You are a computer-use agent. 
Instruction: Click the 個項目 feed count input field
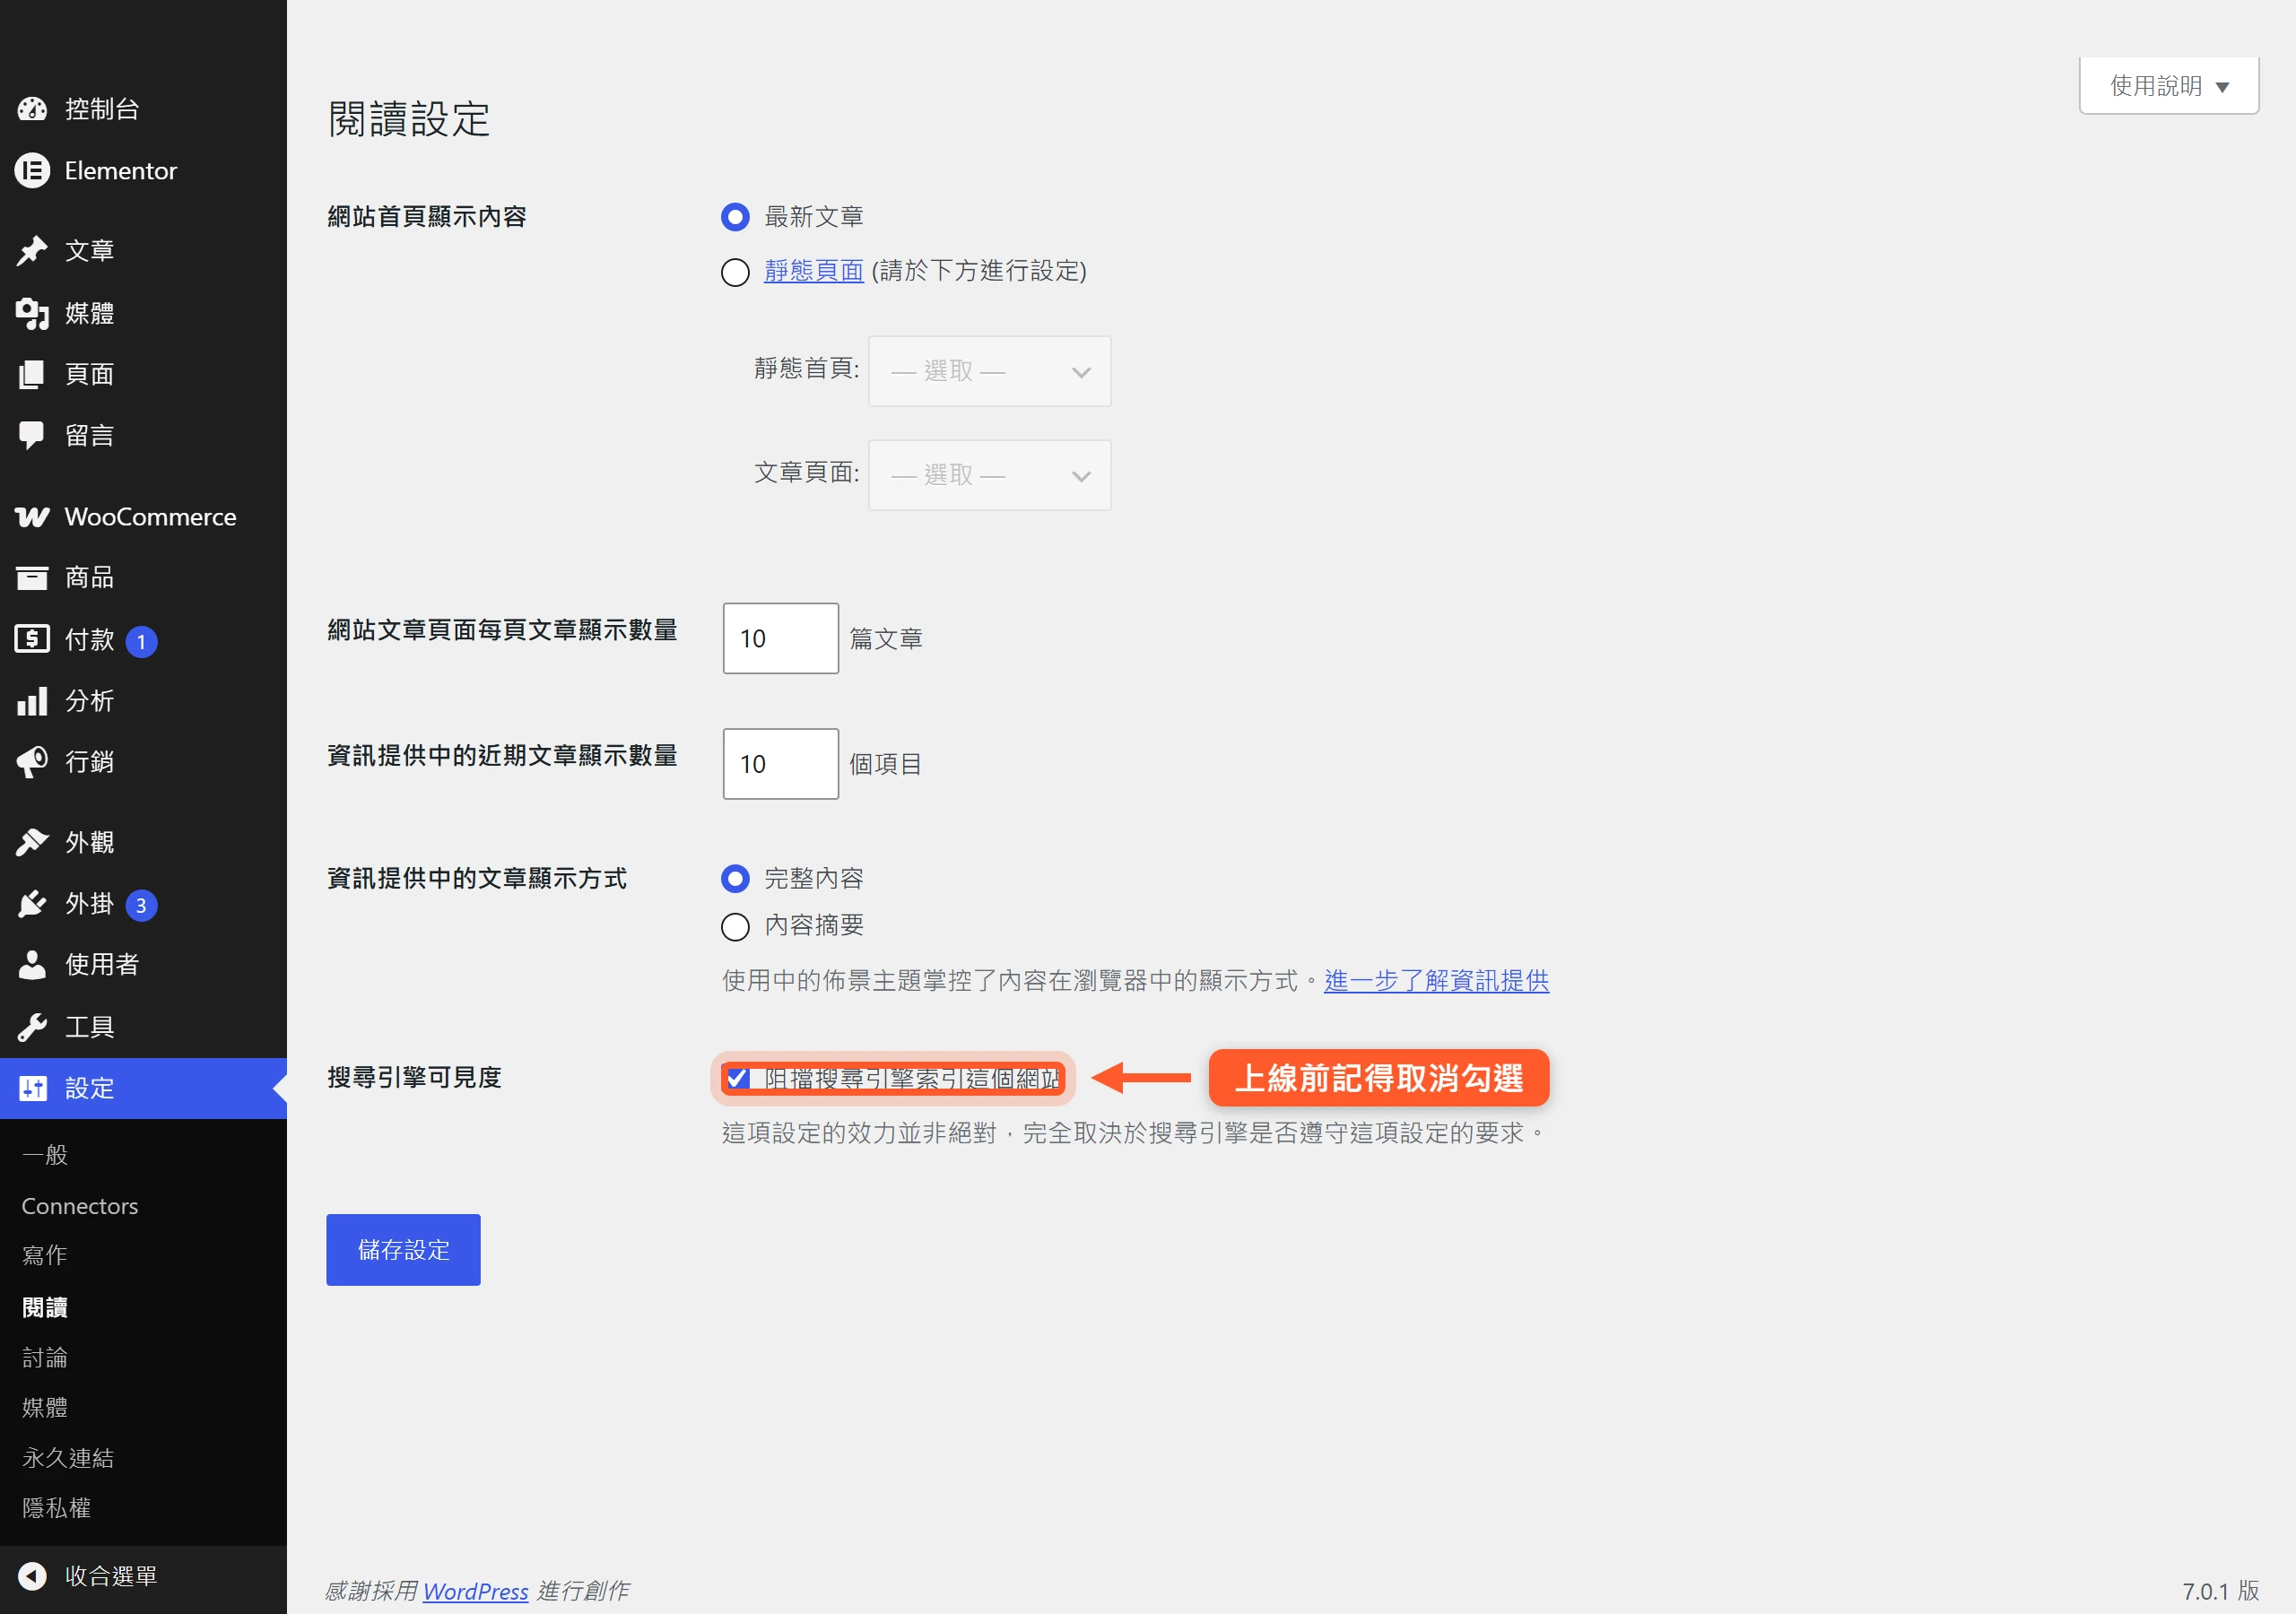780,764
